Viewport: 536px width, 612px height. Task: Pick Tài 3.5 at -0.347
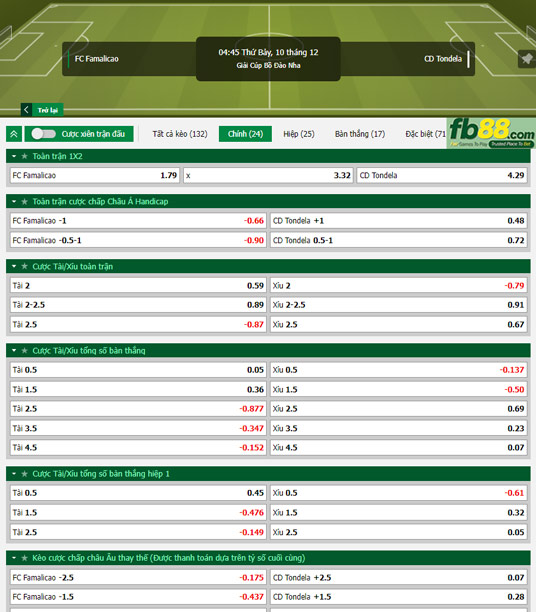point(138,428)
